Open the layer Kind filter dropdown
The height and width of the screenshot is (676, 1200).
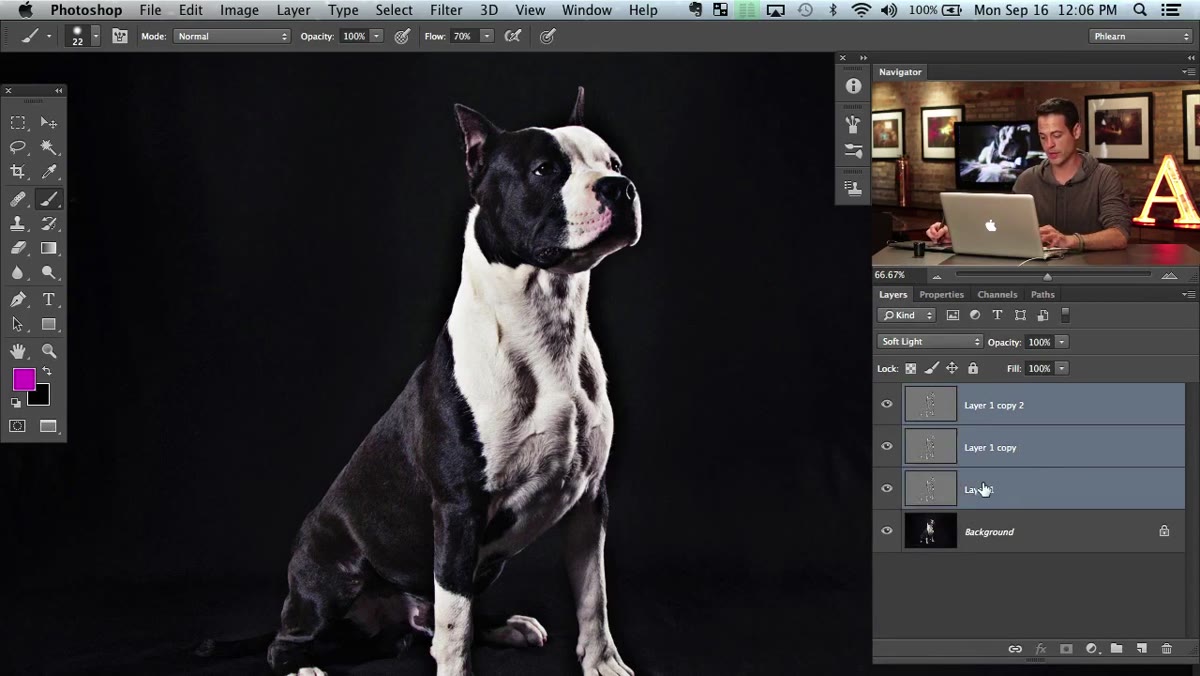[906, 315]
